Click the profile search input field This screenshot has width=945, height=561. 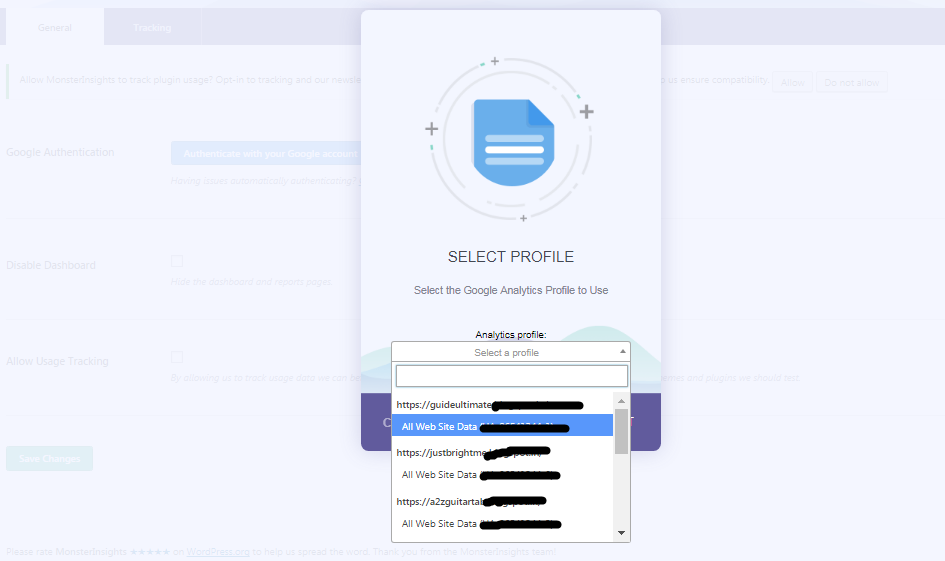pos(512,376)
